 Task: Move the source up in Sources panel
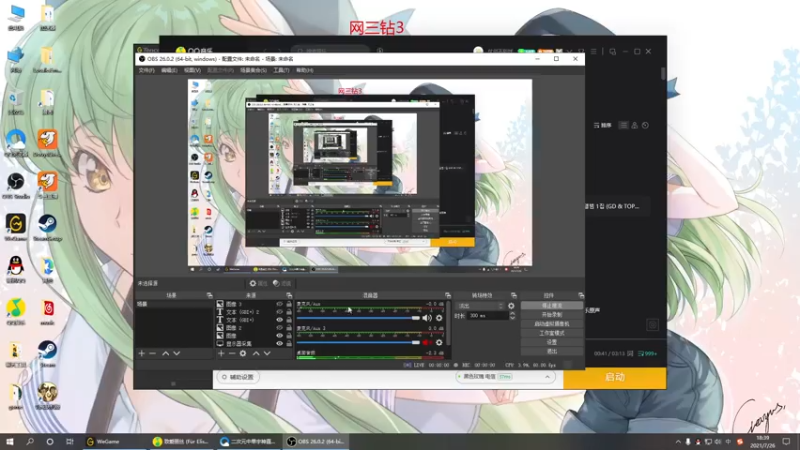(x=256, y=353)
